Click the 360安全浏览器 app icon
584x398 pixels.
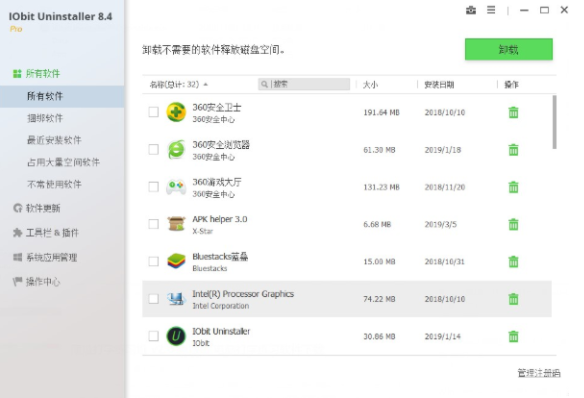[176, 150]
